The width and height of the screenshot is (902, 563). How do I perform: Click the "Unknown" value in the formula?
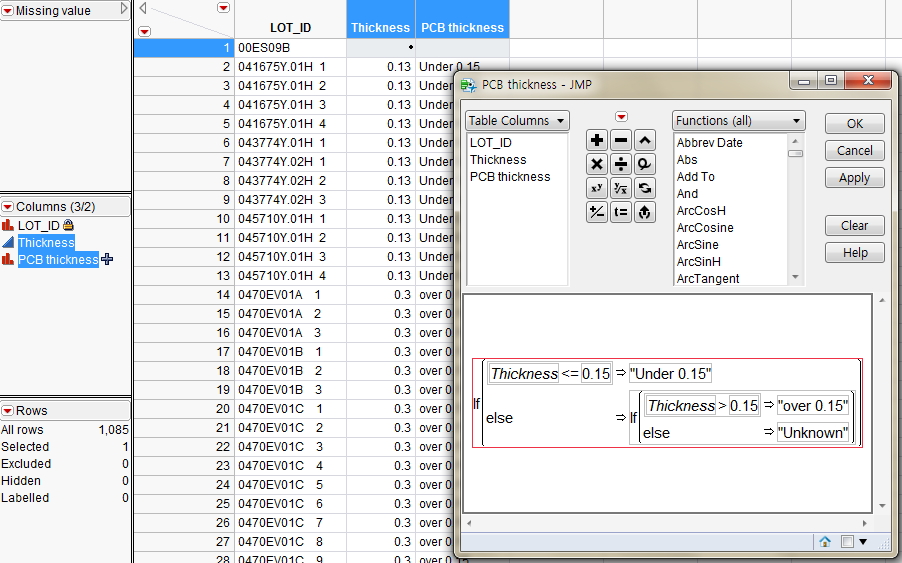tap(813, 433)
